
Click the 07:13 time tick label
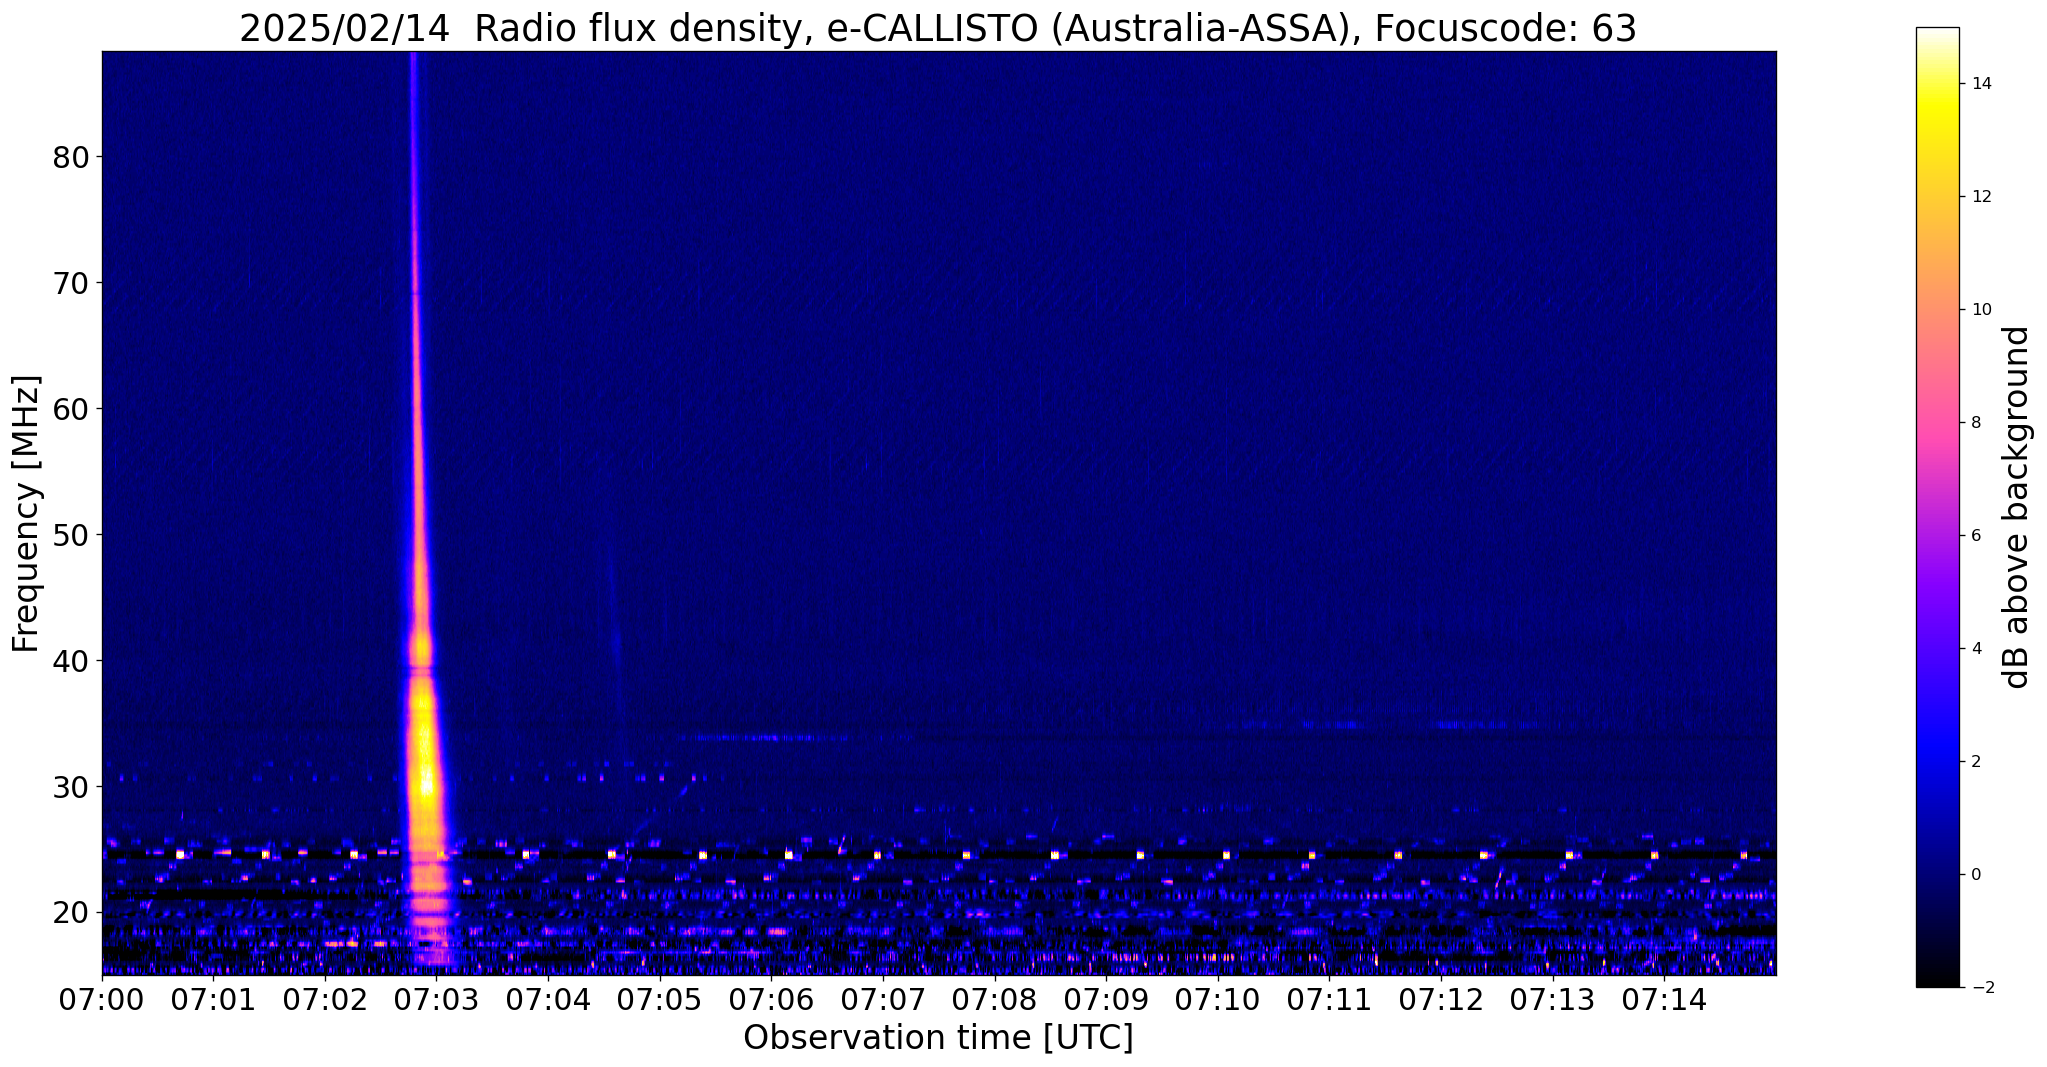pyautogui.click(x=1552, y=1000)
